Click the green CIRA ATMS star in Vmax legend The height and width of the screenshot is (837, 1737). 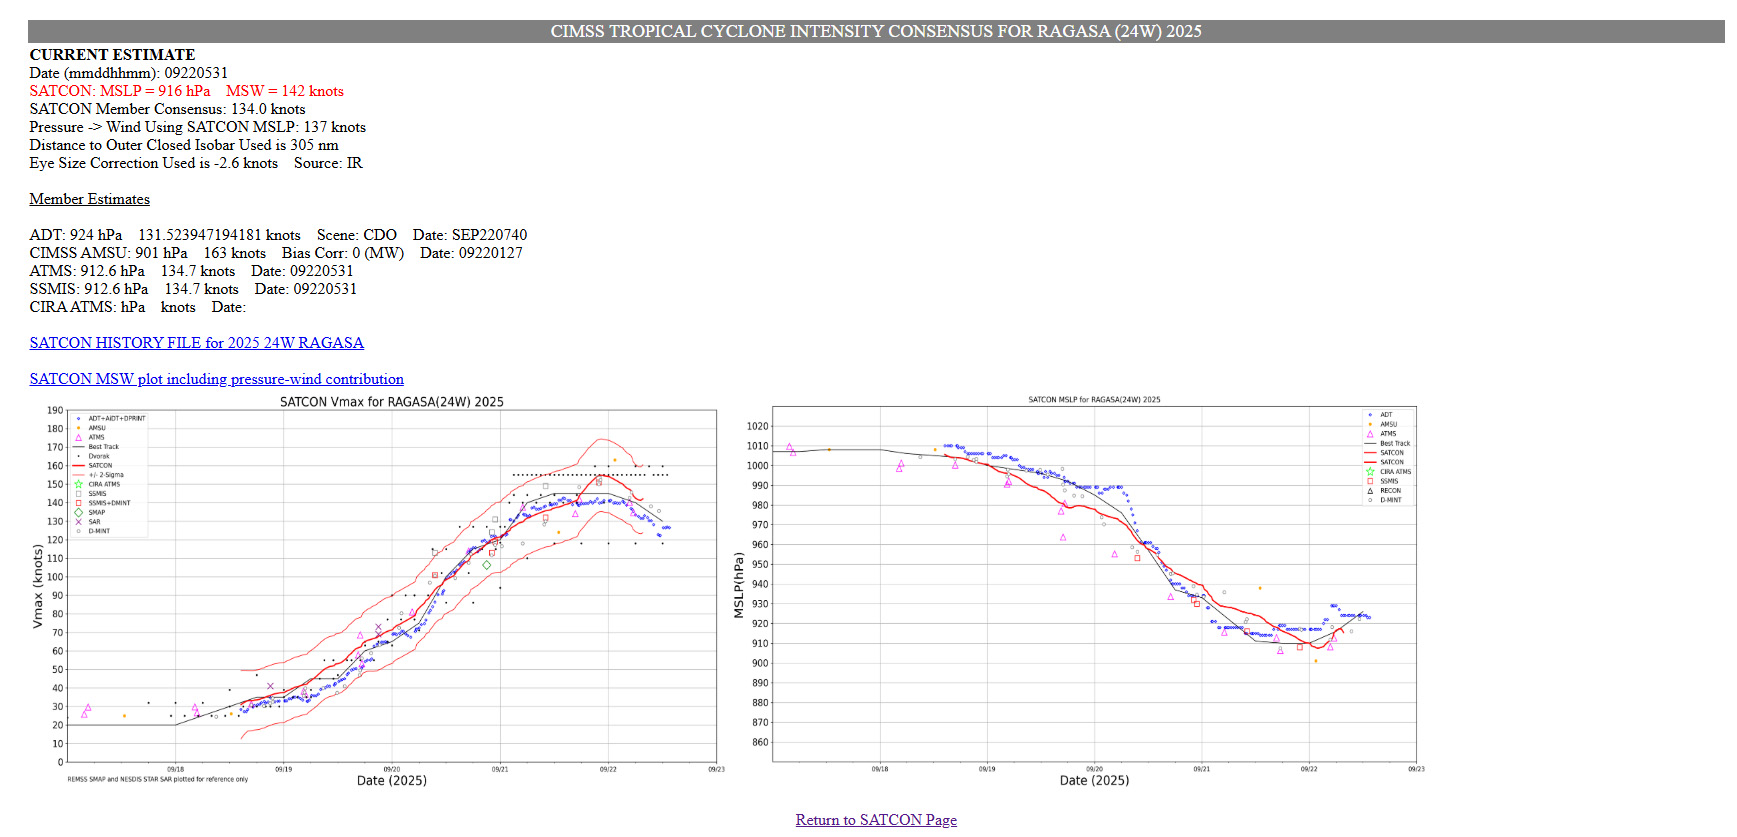click(78, 484)
